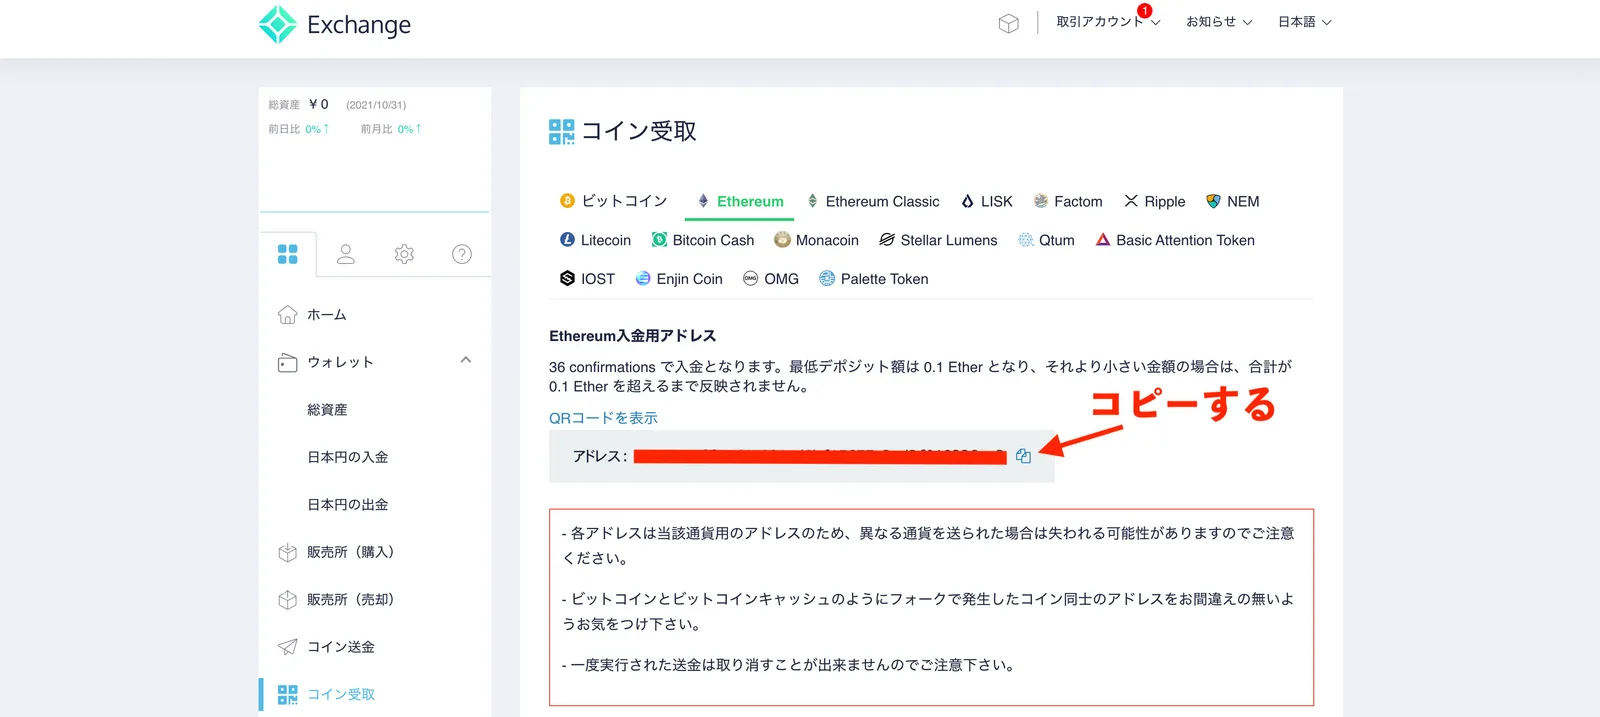Select the ビットコイン coin tab
The width and height of the screenshot is (1600, 717).
(x=613, y=201)
